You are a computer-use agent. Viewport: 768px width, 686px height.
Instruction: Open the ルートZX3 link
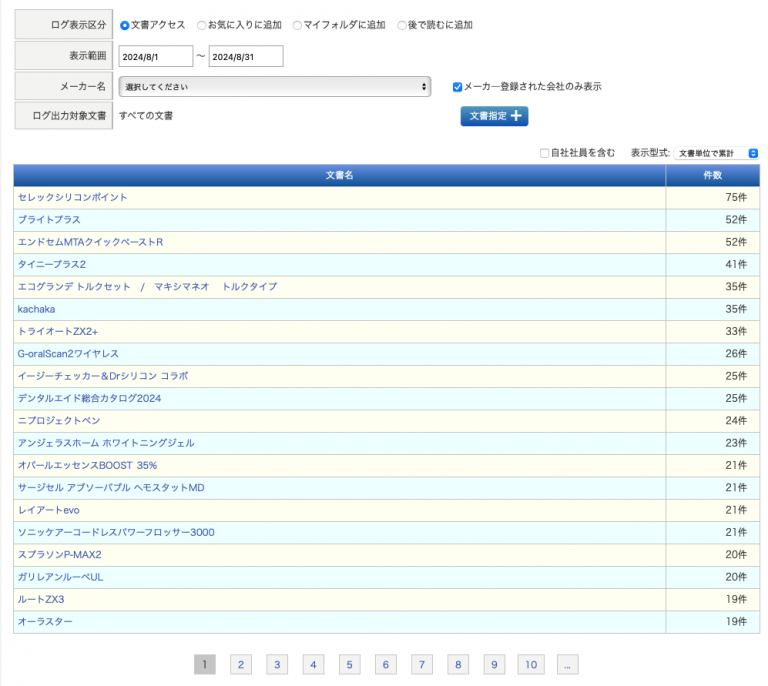point(41,599)
